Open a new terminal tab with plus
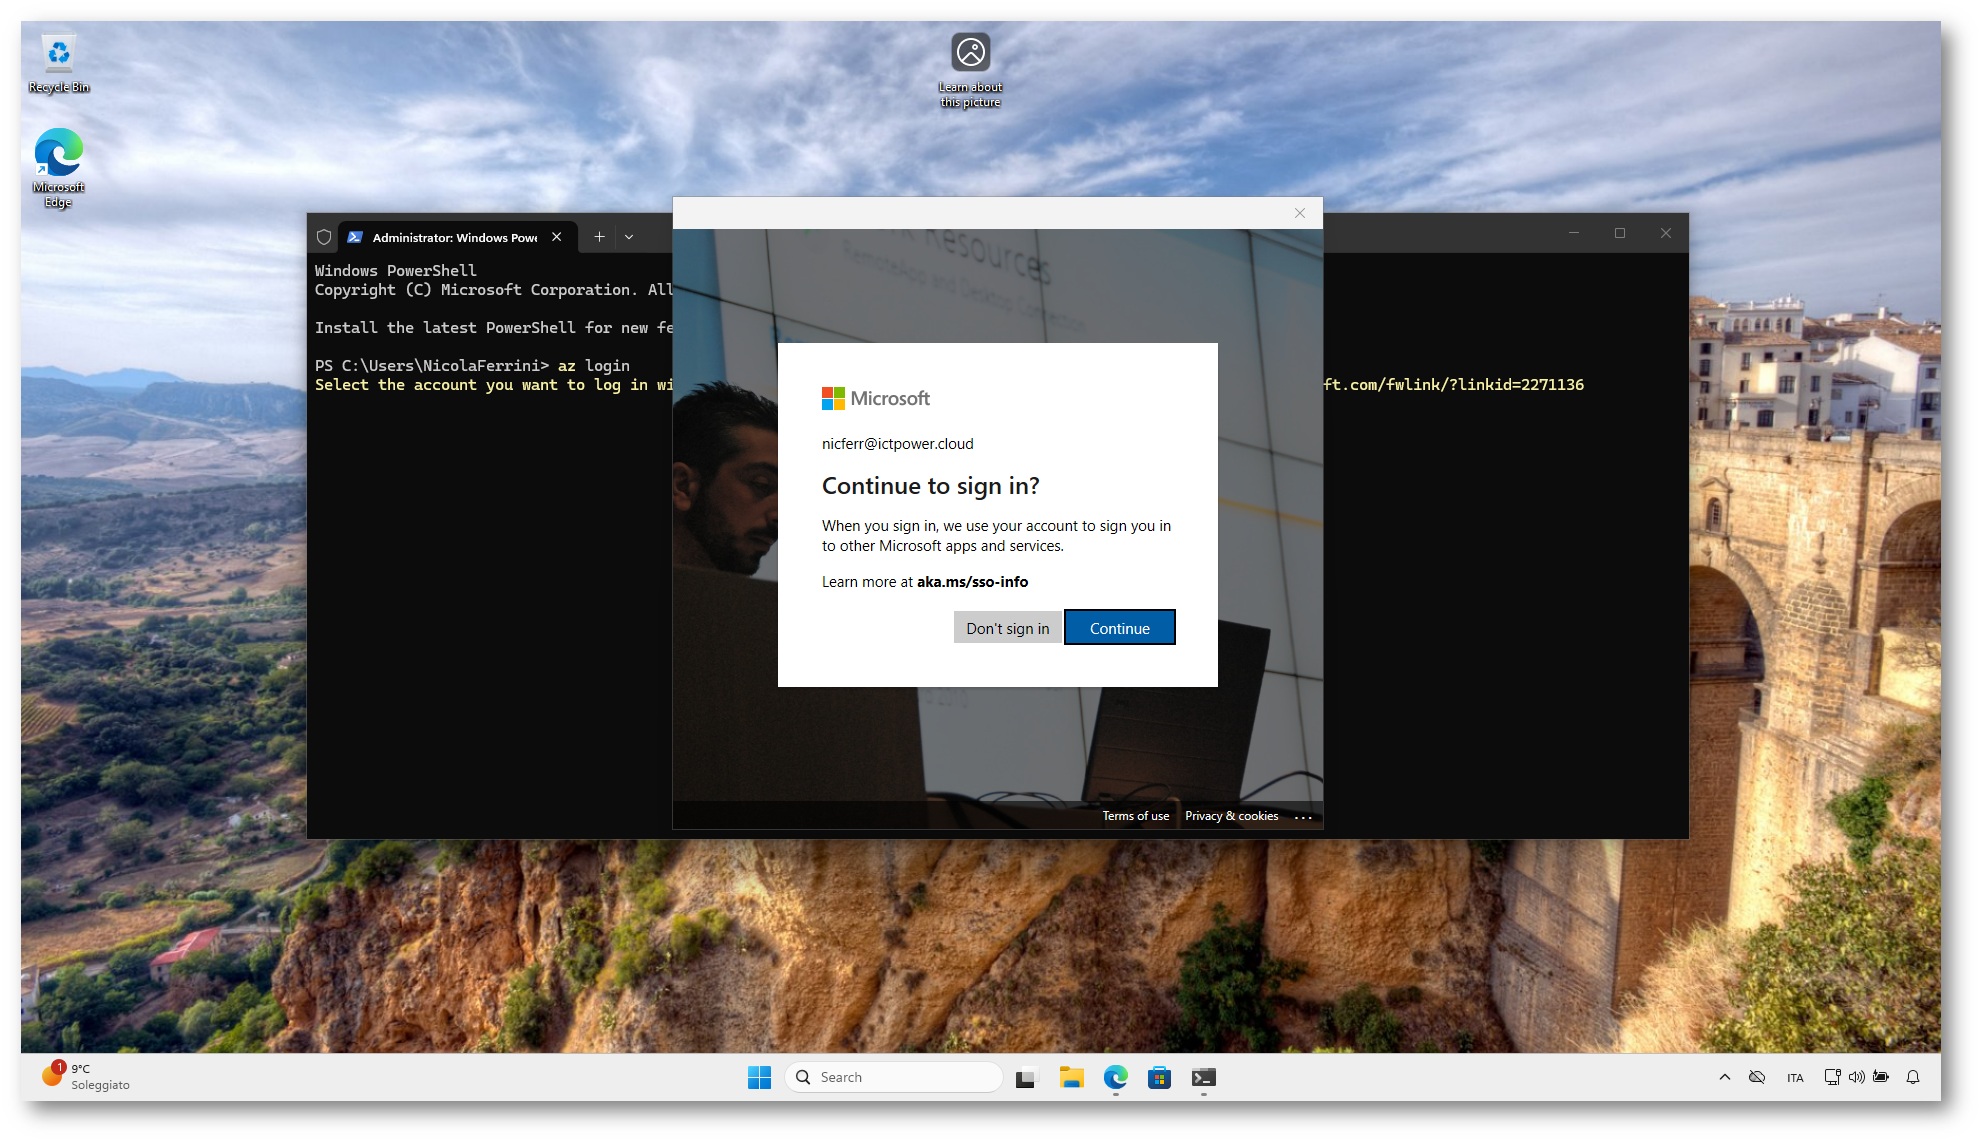The image size is (1983, 1143). click(x=599, y=237)
